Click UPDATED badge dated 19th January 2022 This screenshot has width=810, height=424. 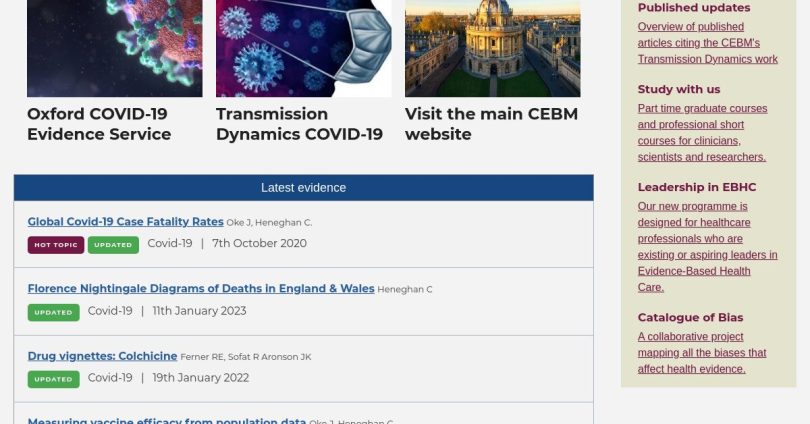pyautogui.click(x=53, y=379)
